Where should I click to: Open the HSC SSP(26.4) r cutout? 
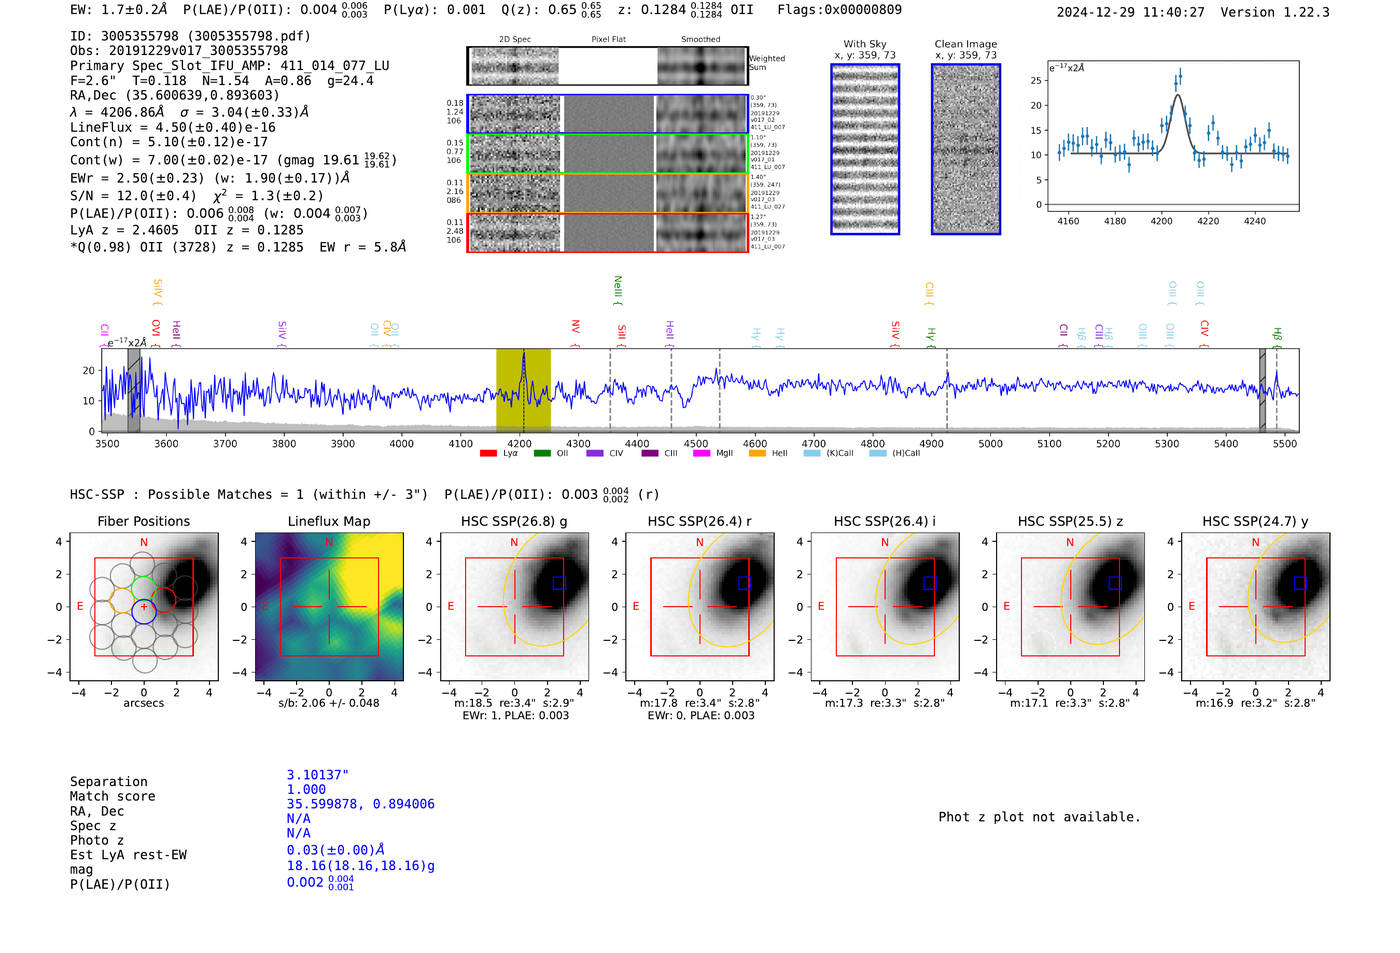[x=699, y=606]
